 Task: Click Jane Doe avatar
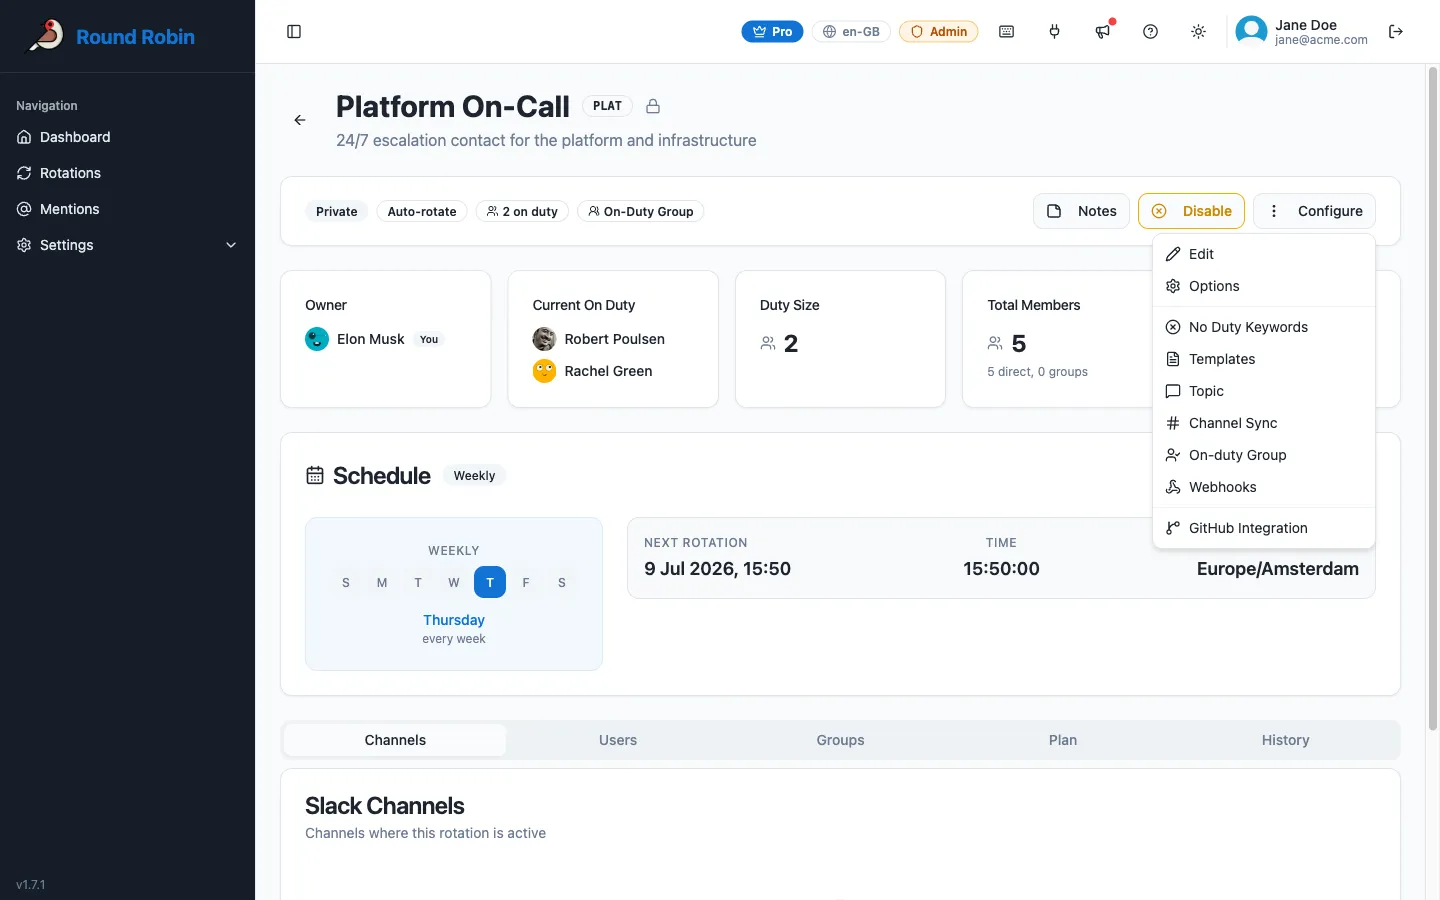point(1251,32)
